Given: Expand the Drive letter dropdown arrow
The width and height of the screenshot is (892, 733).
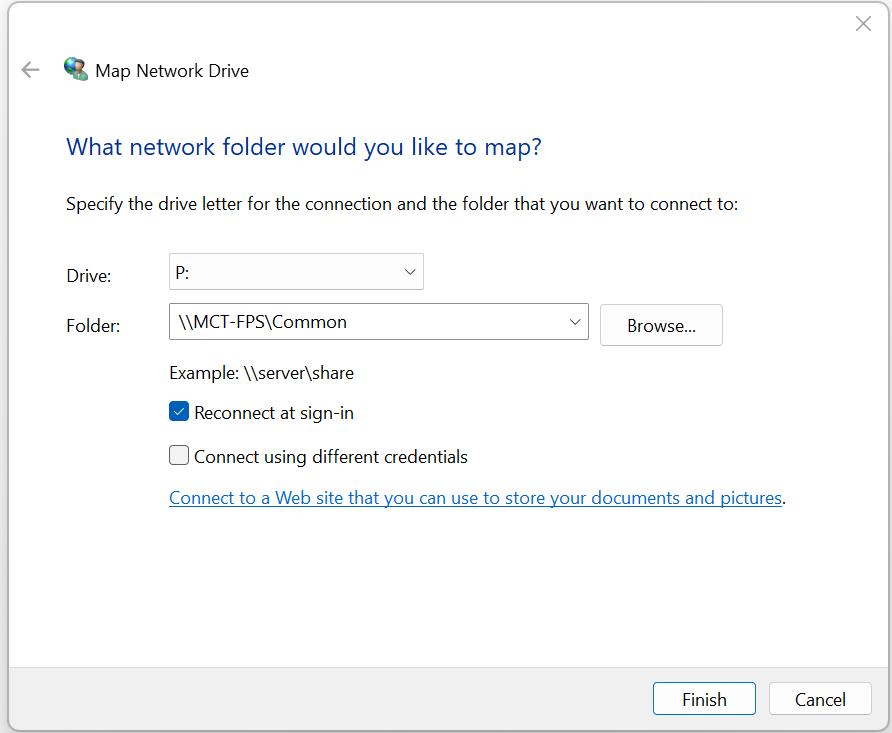Looking at the screenshot, I should (x=409, y=272).
